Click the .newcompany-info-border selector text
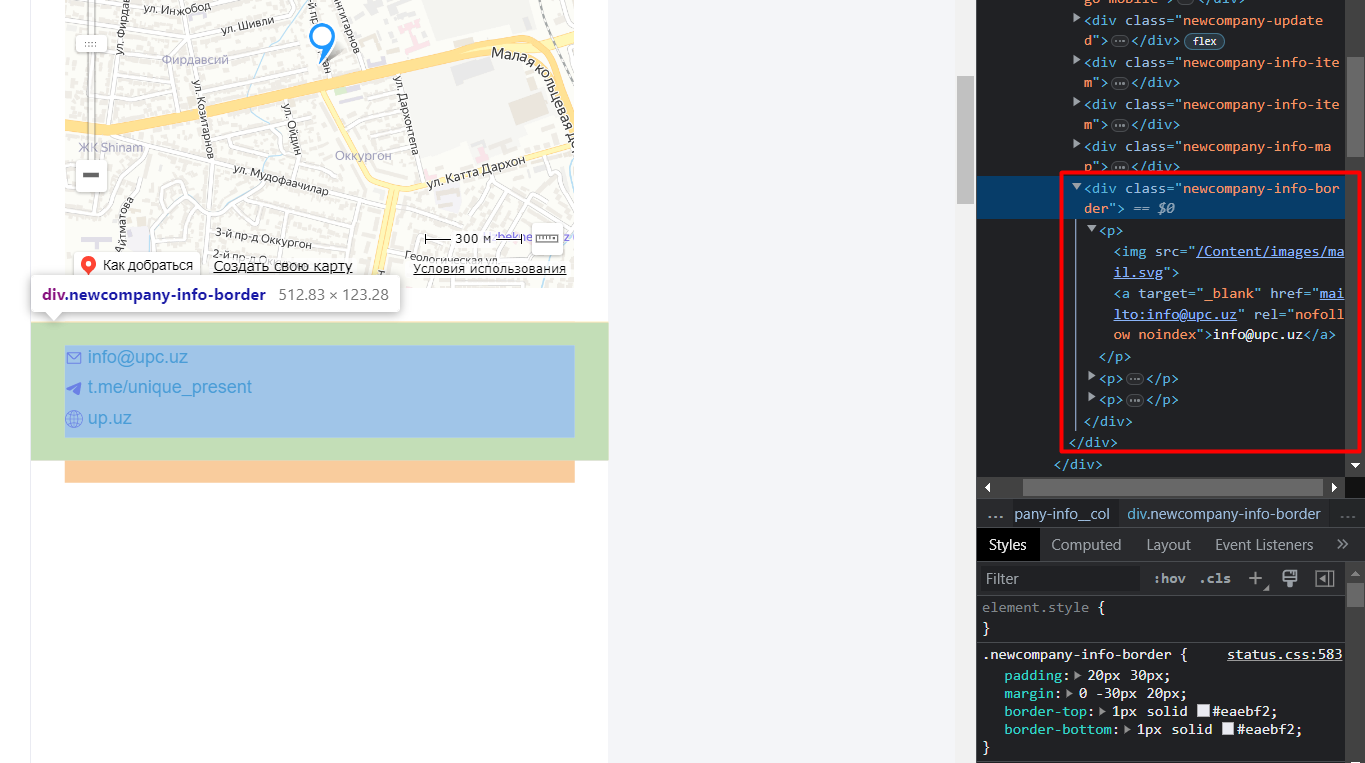This screenshot has height=763, width=1365. click(1077, 654)
